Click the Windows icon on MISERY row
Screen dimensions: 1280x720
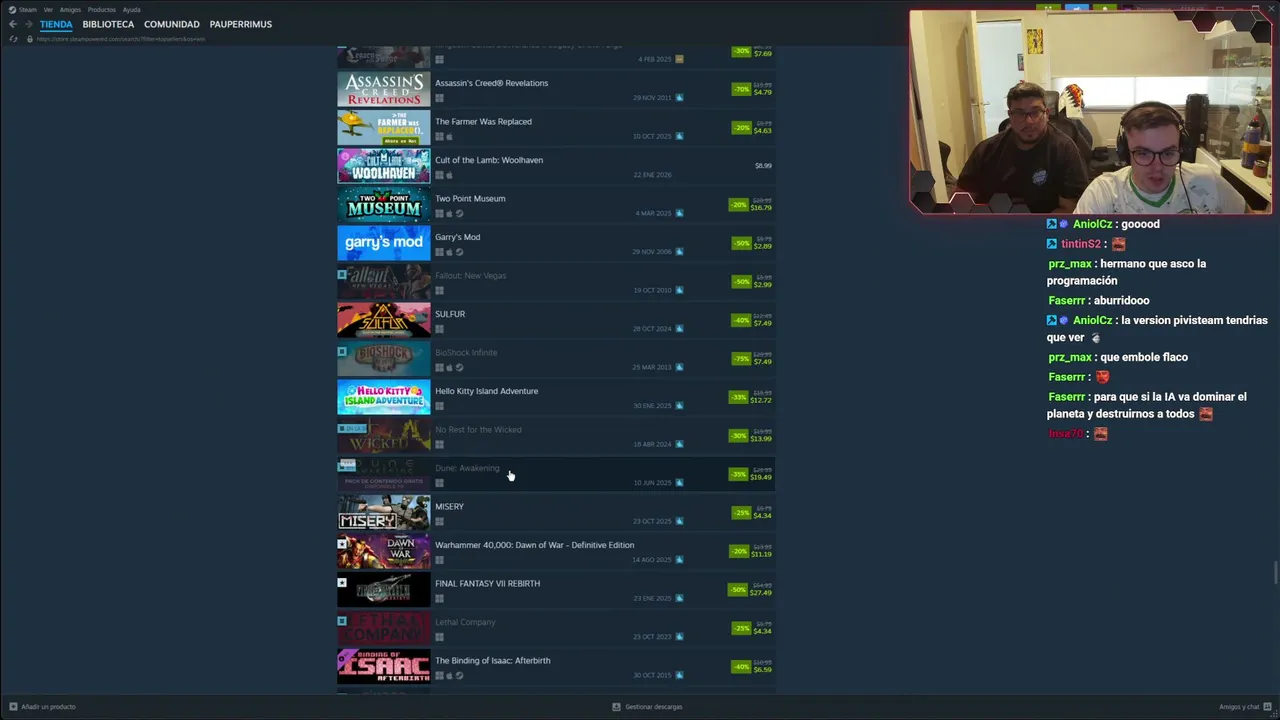pyautogui.click(x=439, y=522)
